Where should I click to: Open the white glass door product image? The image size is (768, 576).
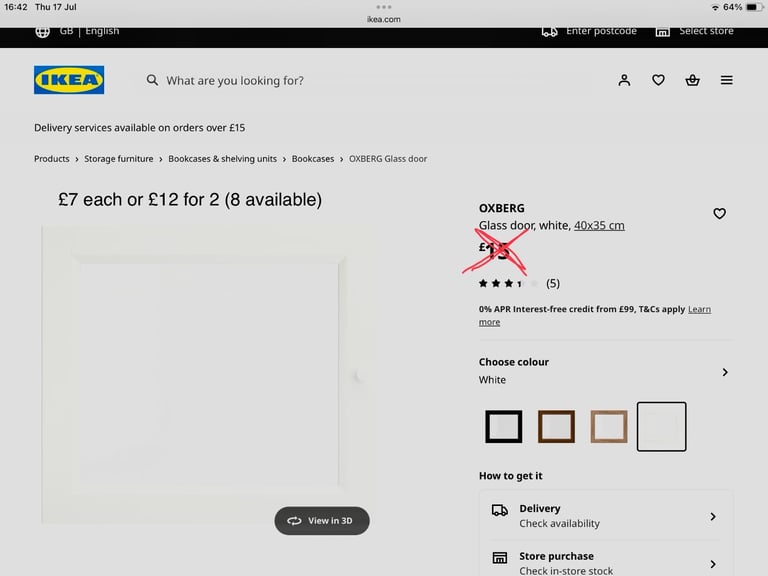tap(206, 375)
